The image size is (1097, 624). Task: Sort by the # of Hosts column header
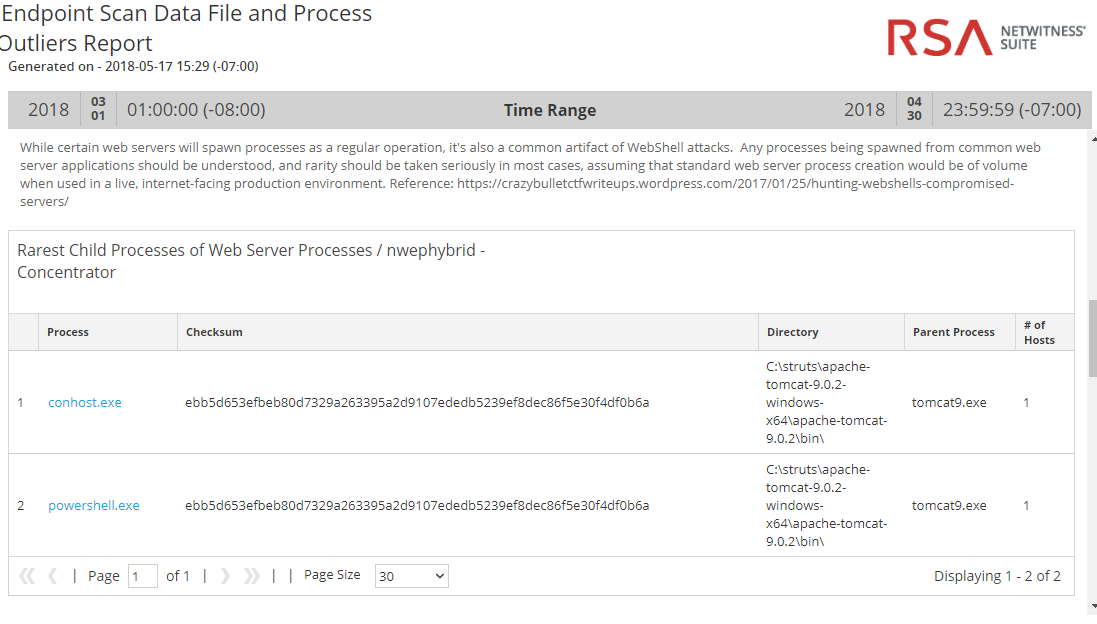point(1039,332)
